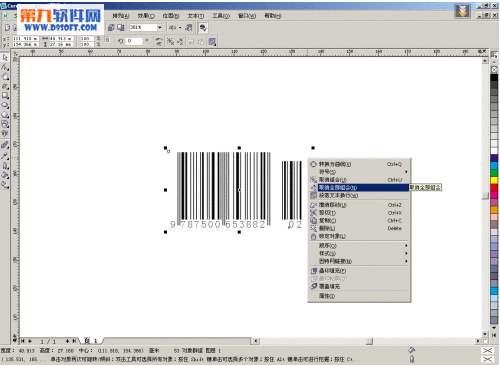500x366 pixels.
Task: Choose 取消全部组合 in context menu
Action: point(359,187)
